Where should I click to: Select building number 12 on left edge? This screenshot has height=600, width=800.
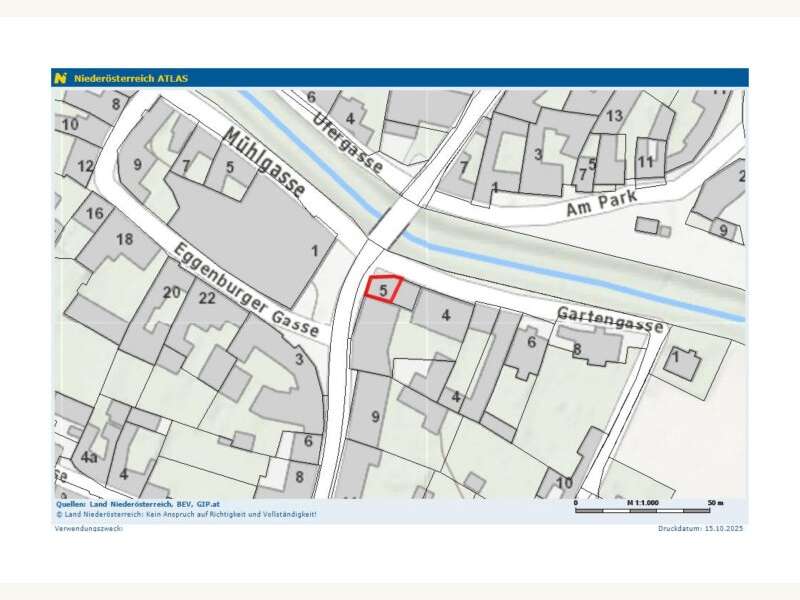(85, 166)
